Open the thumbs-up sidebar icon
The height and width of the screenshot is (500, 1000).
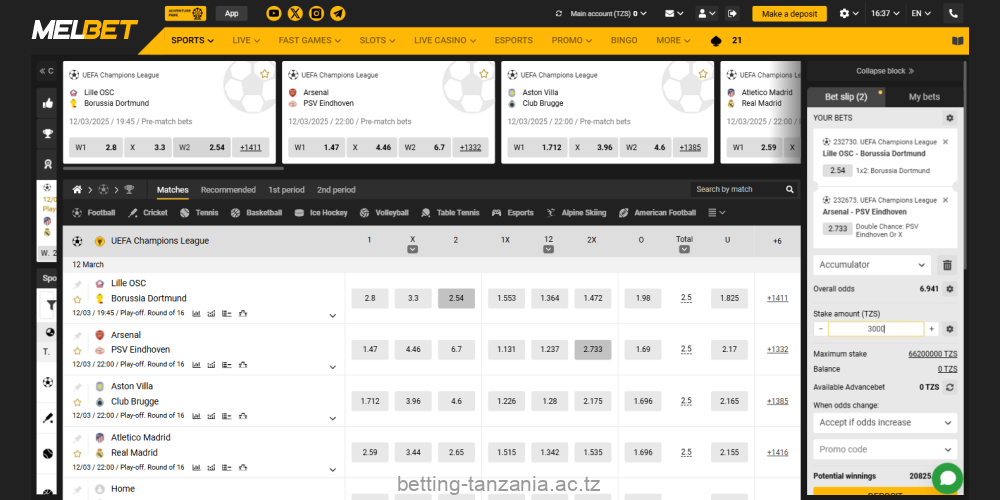click(x=48, y=103)
